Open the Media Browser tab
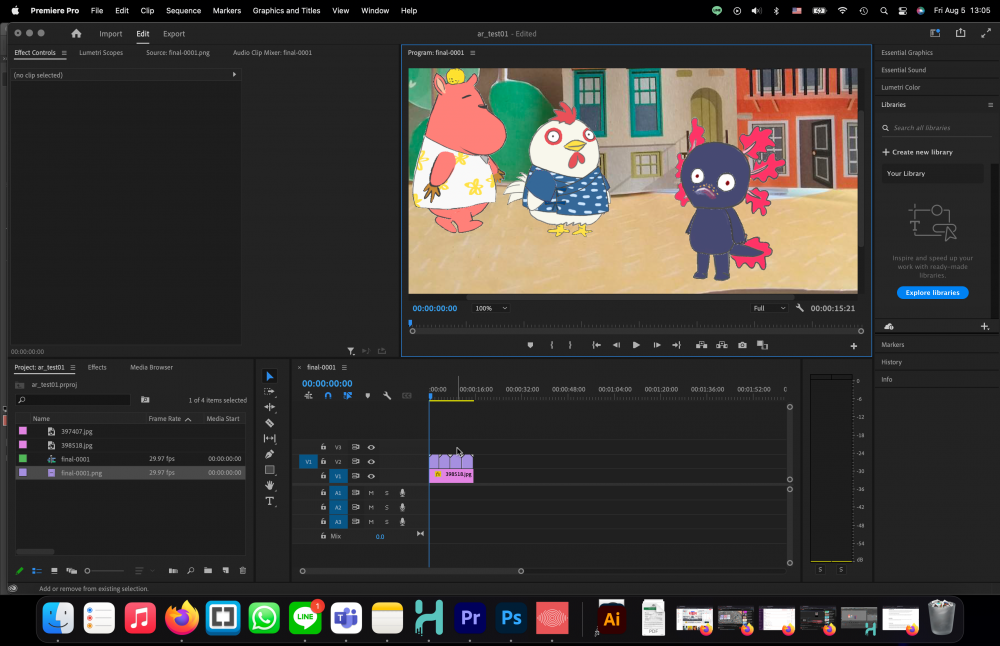Viewport: 1000px width, 646px height. tap(151, 367)
